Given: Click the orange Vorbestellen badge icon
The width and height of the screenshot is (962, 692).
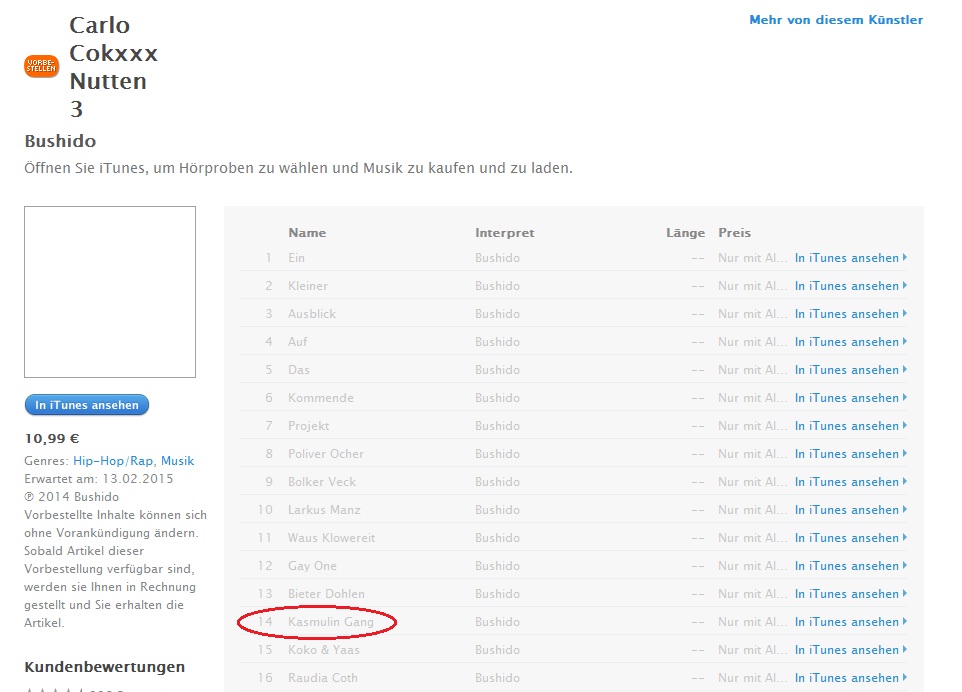Looking at the screenshot, I should tap(41, 66).
